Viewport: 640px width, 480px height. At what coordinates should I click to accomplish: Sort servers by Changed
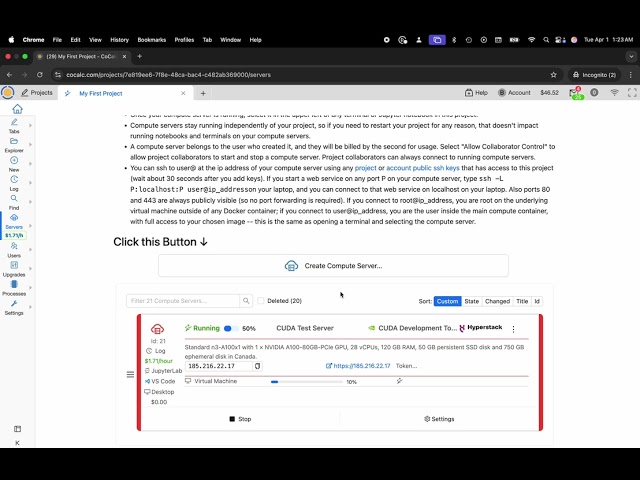(x=497, y=301)
